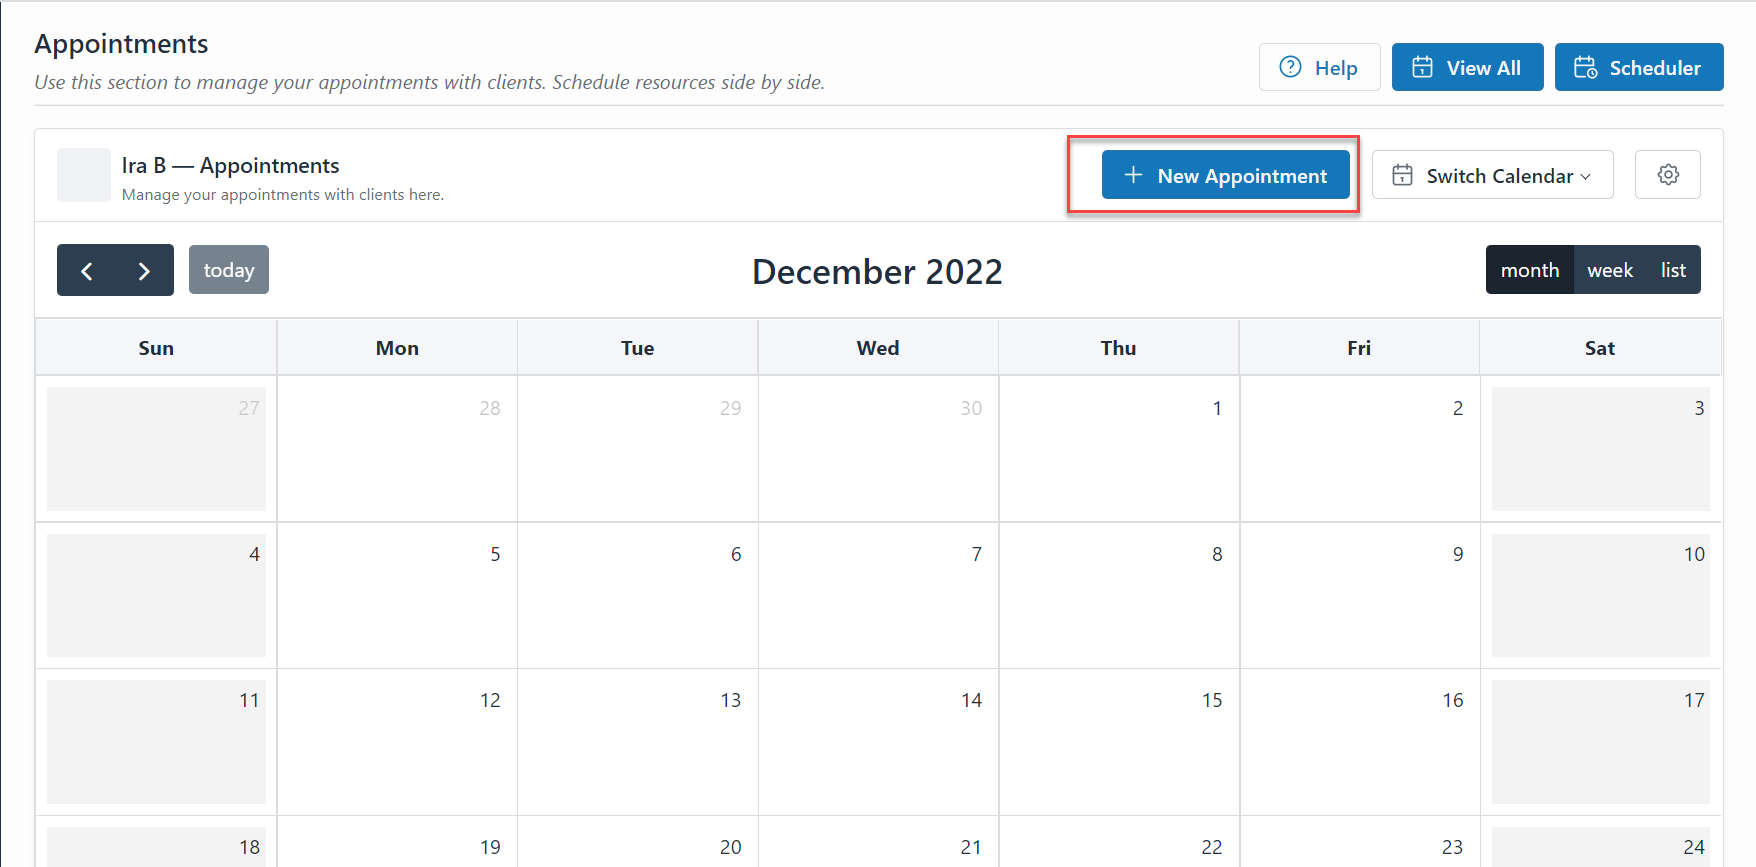
Task: Switch to week view
Action: point(1609,270)
